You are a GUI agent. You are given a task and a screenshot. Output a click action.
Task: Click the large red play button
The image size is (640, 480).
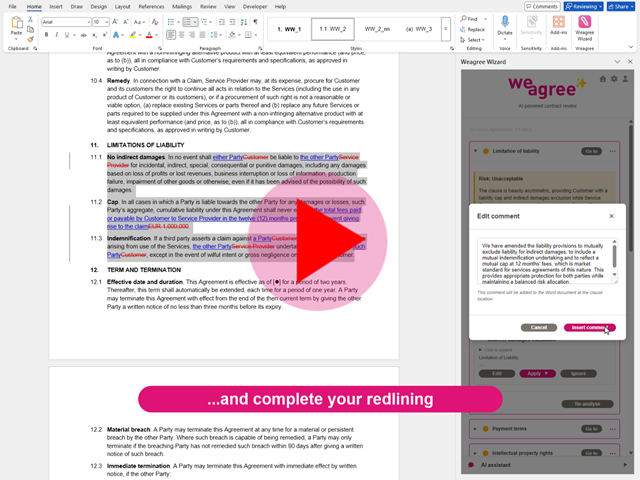[x=318, y=241]
